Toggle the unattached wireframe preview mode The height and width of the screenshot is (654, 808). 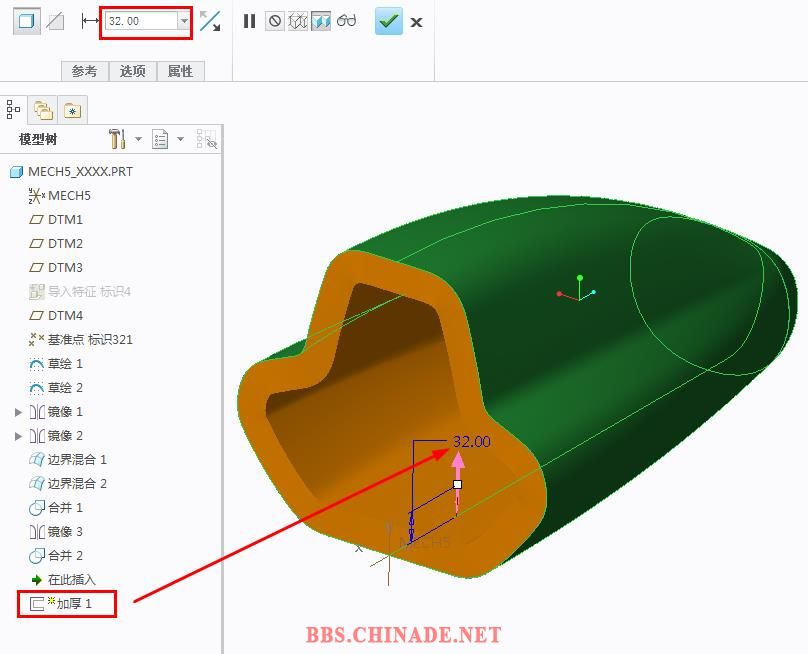[x=298, y=21]
